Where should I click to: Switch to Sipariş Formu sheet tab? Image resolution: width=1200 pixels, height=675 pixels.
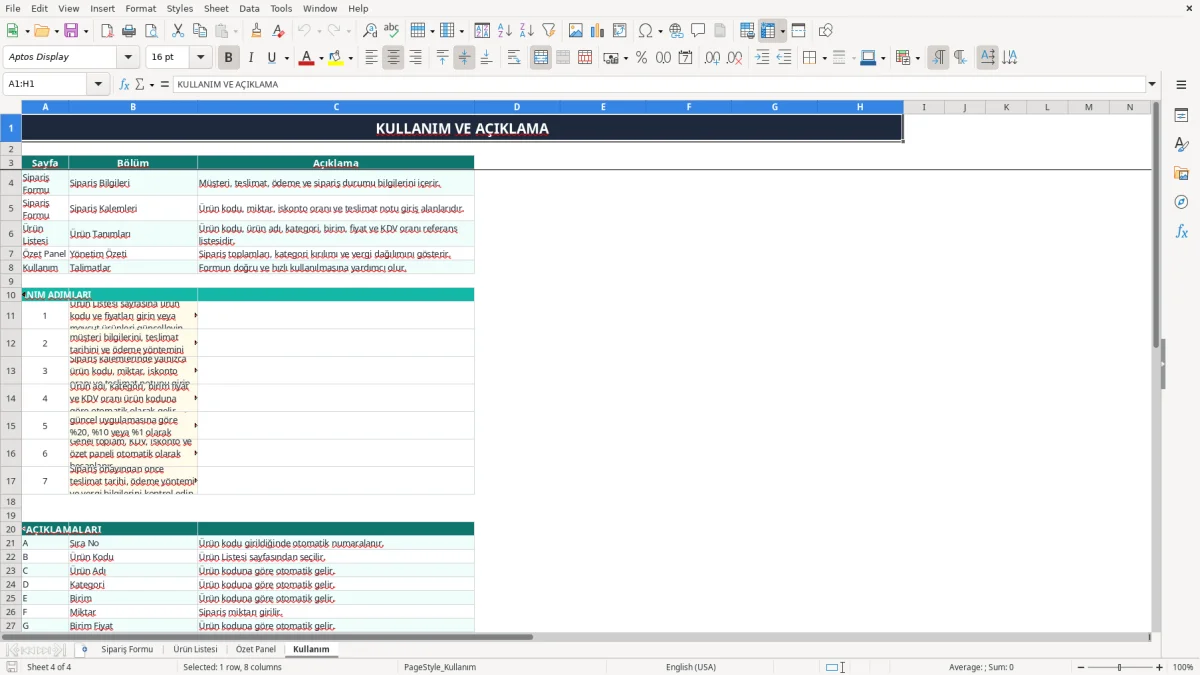[127, 649]
